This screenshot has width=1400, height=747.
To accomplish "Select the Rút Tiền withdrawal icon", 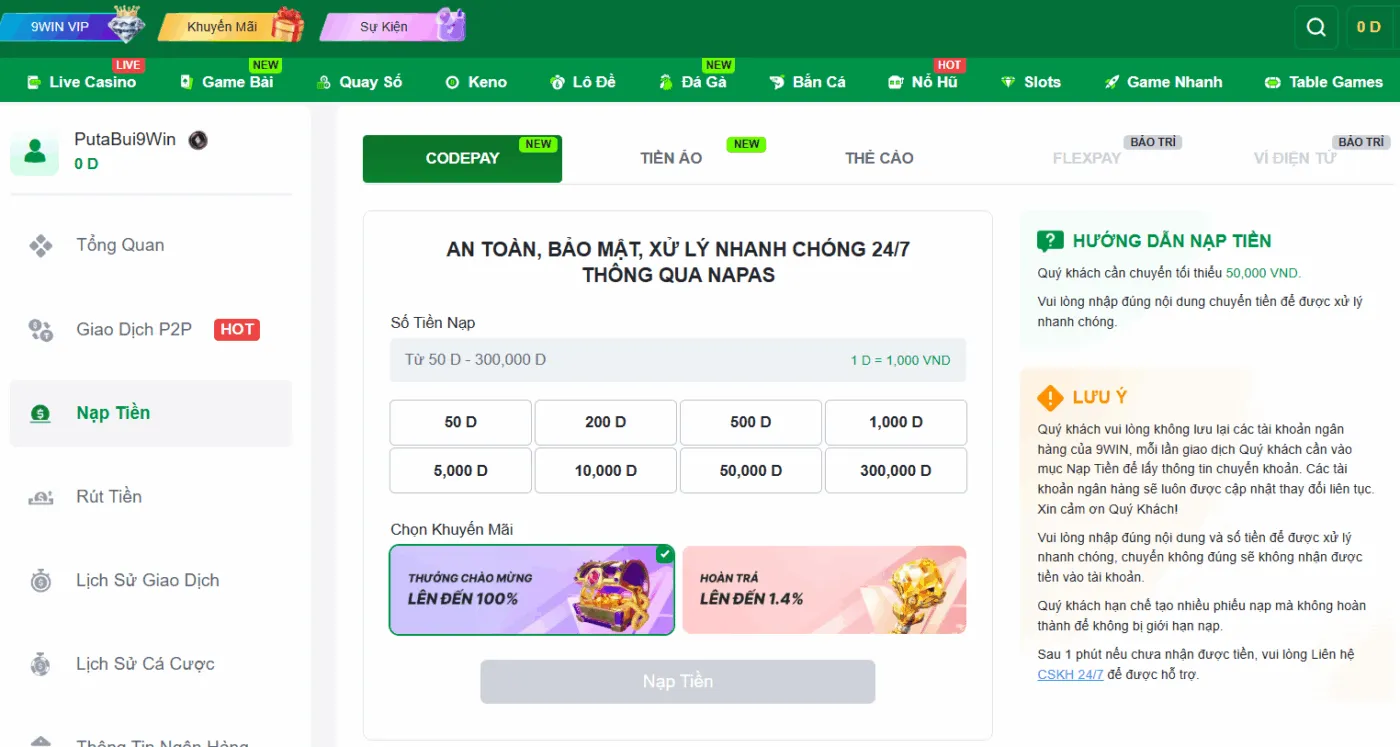I will (40, 496).
